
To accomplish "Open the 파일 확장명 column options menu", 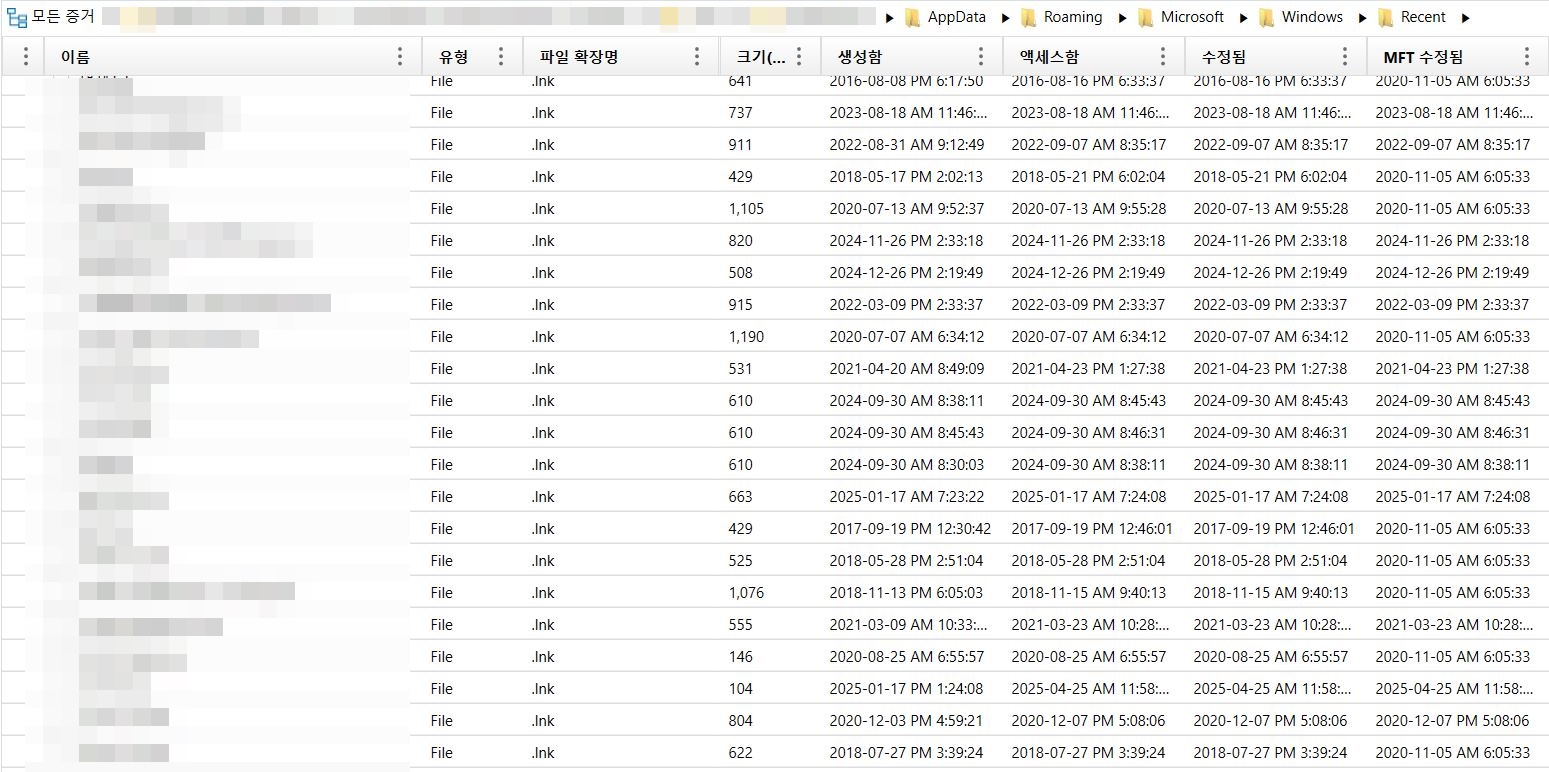I will (697, 57).
